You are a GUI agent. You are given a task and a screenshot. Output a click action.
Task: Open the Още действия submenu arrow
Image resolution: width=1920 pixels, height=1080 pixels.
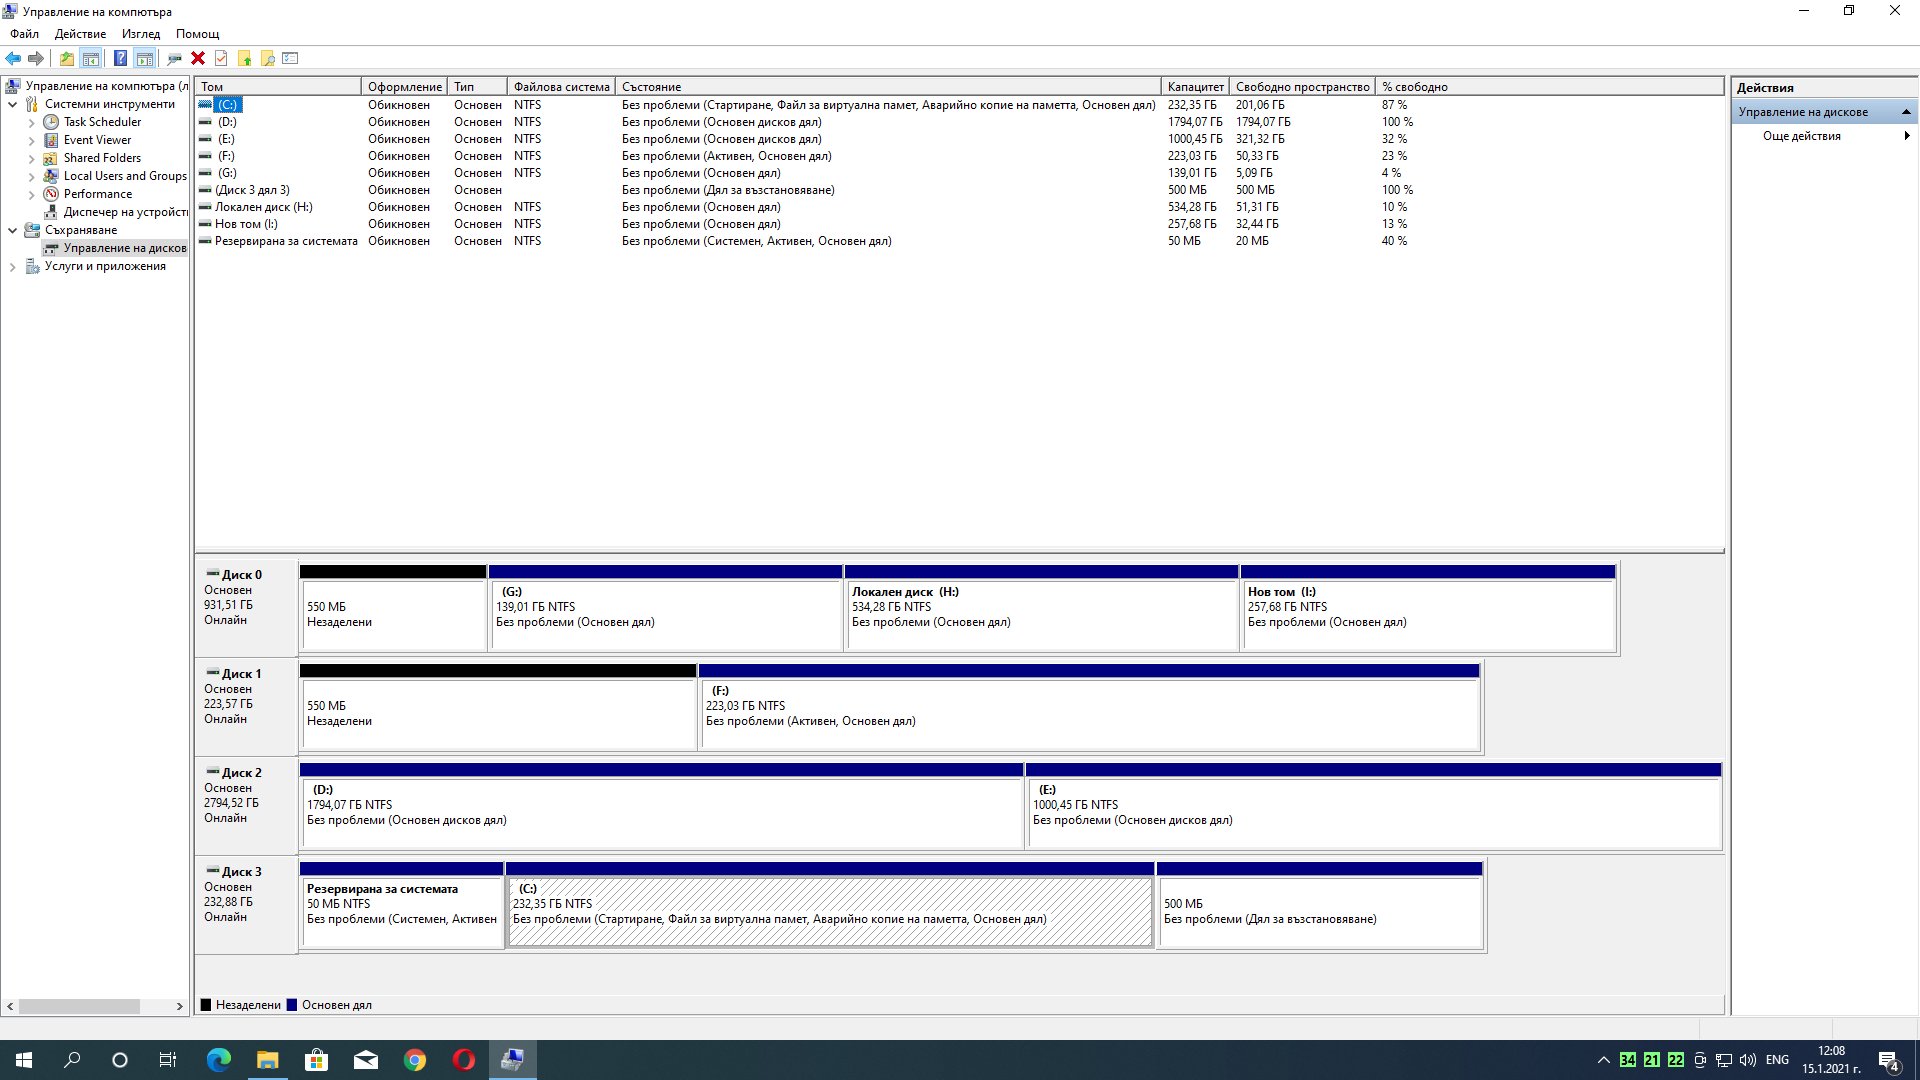pos(1906,136)
